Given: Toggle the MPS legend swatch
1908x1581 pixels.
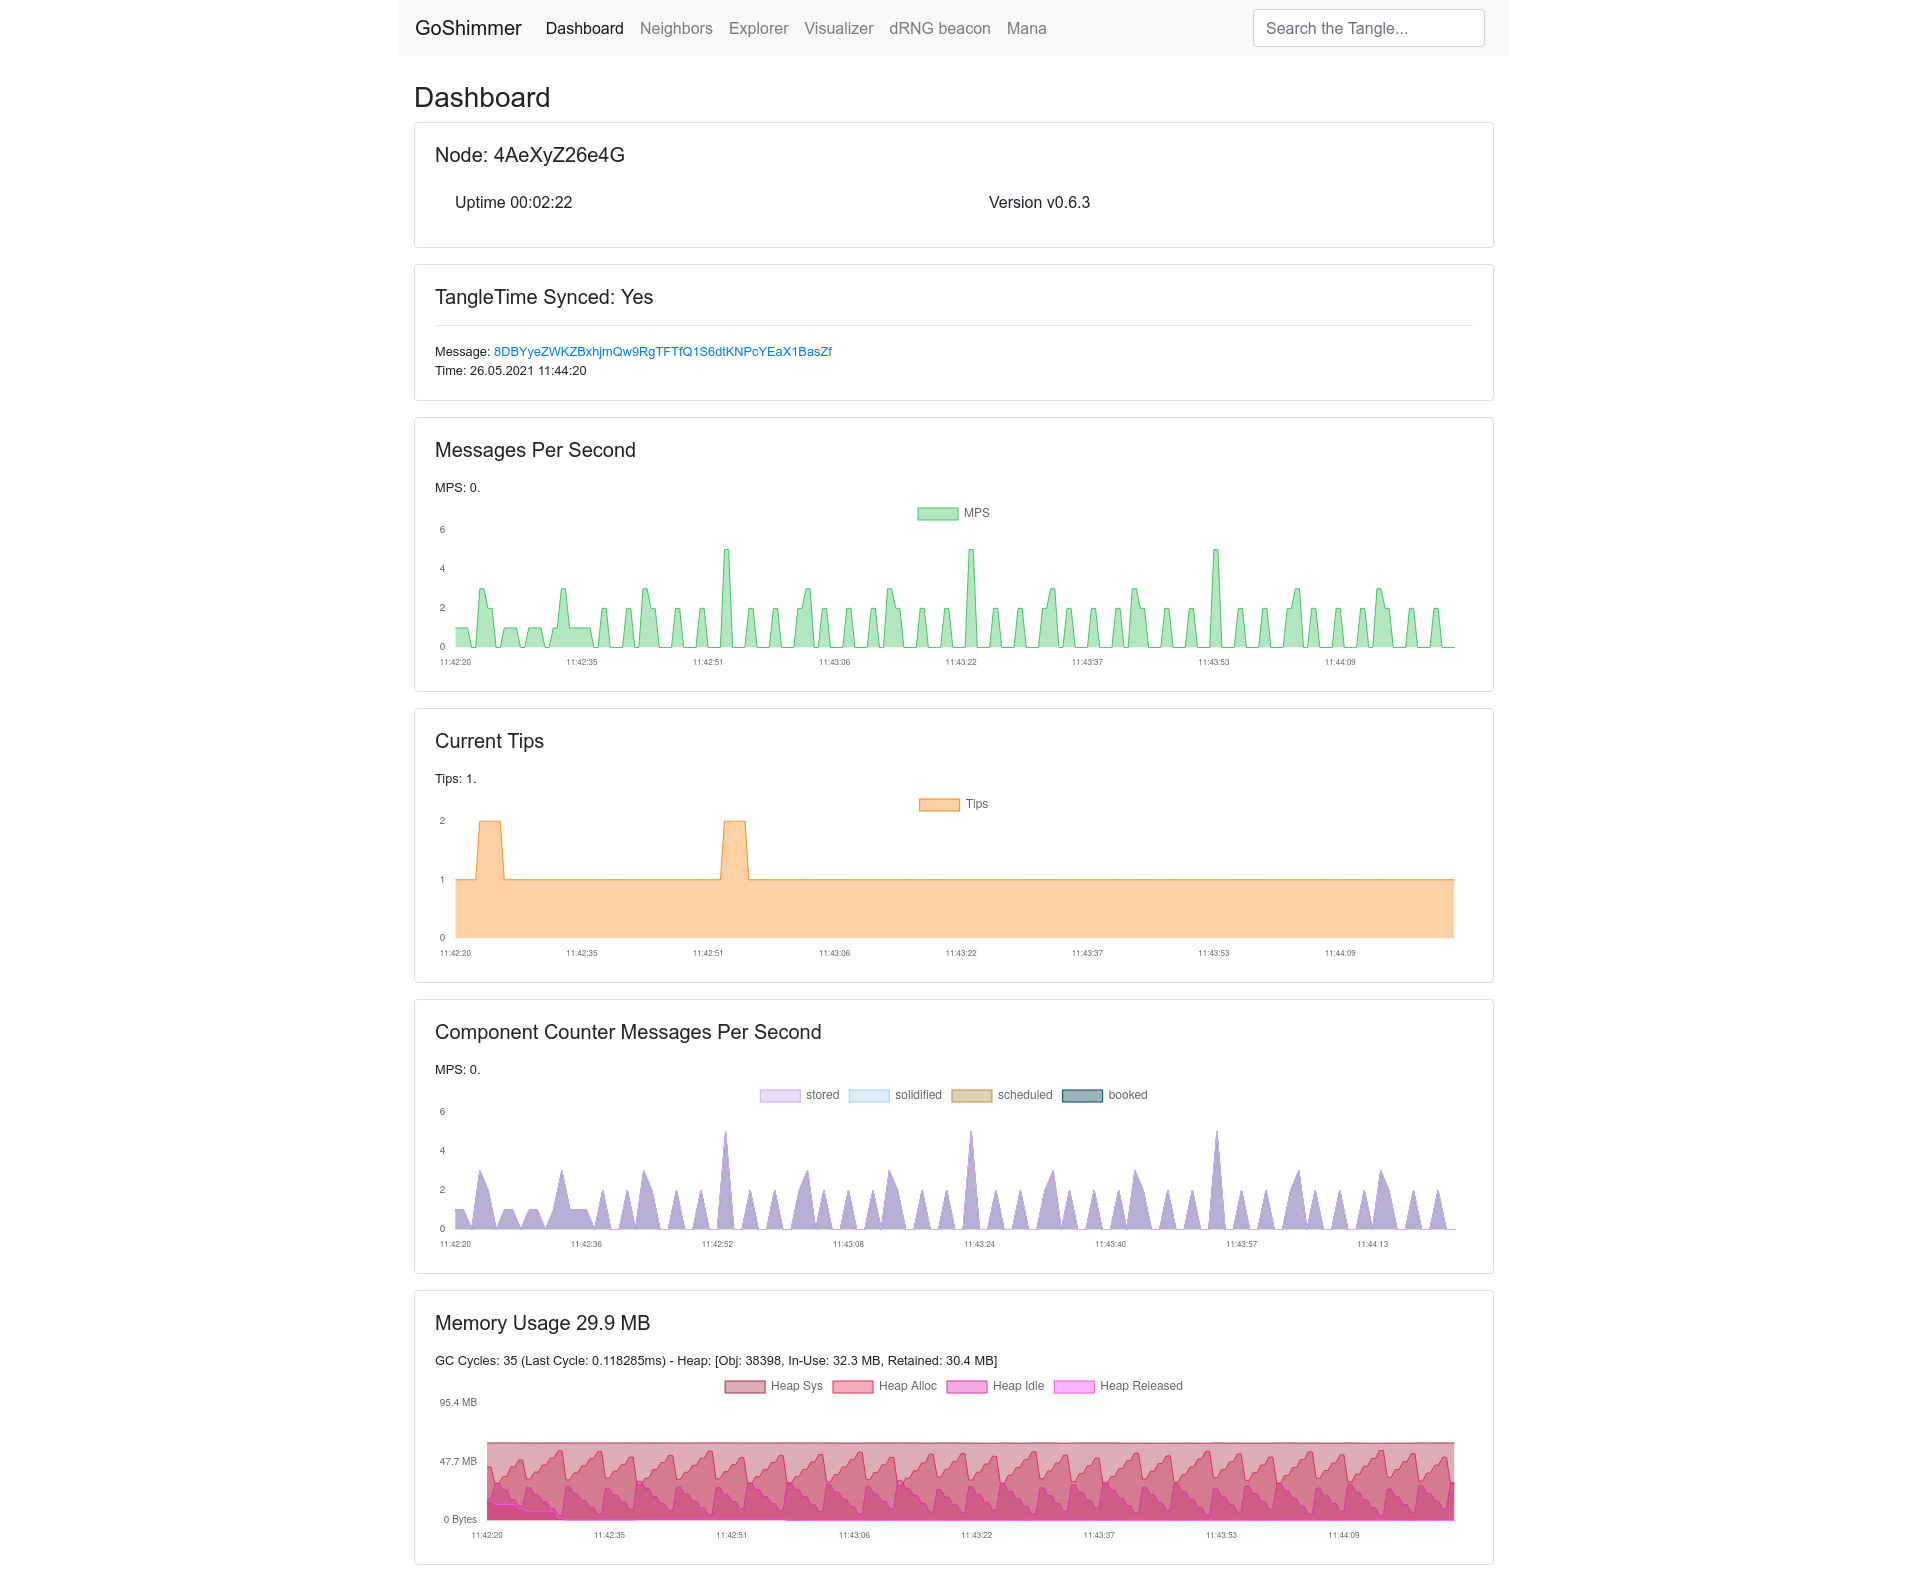Looking at the screenshot, I should coord(938,514).
